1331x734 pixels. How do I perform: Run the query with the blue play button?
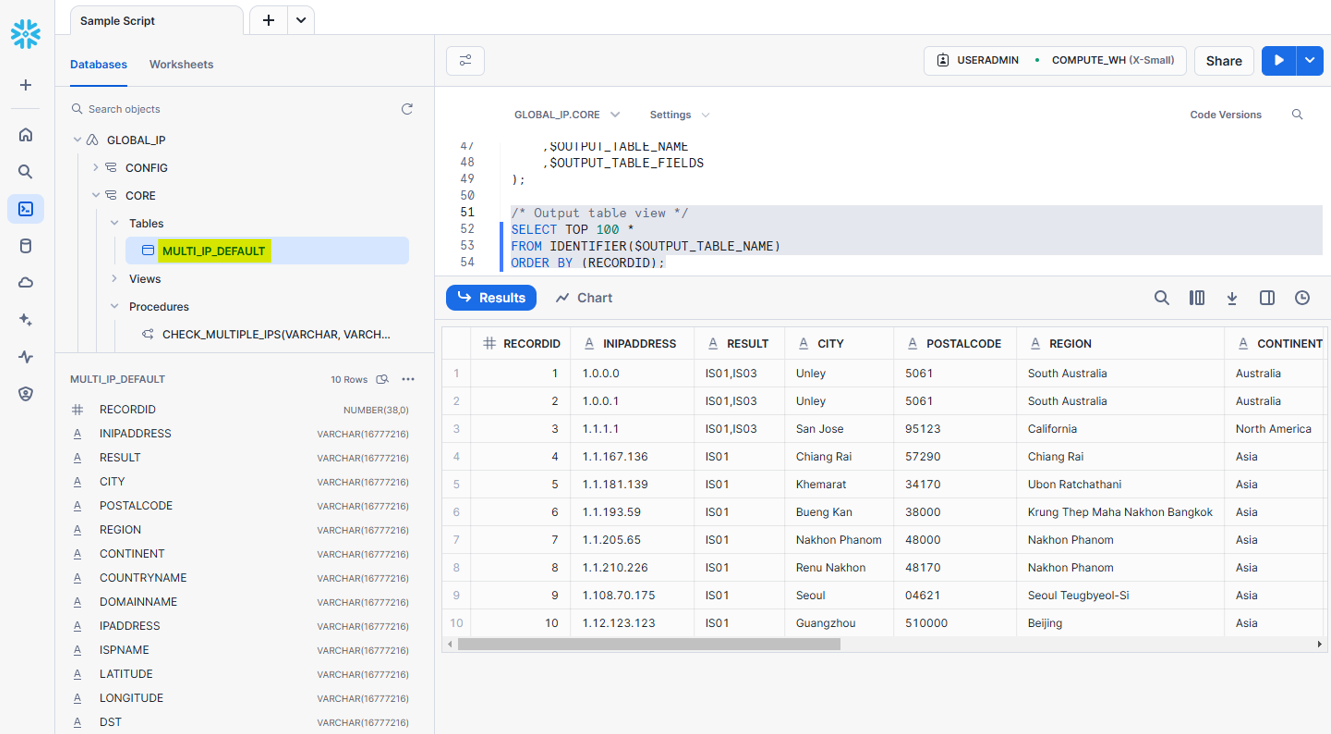click(1279, 61)
